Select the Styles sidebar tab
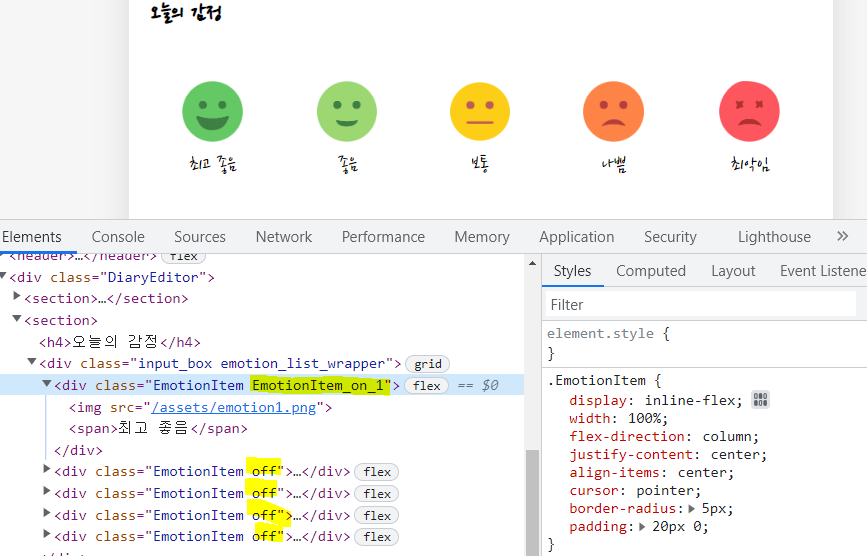This screenshot has height=556, width=867. pos(572,271)
